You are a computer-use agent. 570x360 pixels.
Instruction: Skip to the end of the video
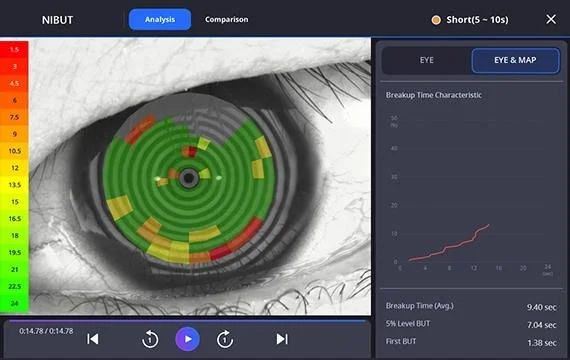[x=282, y=339]
